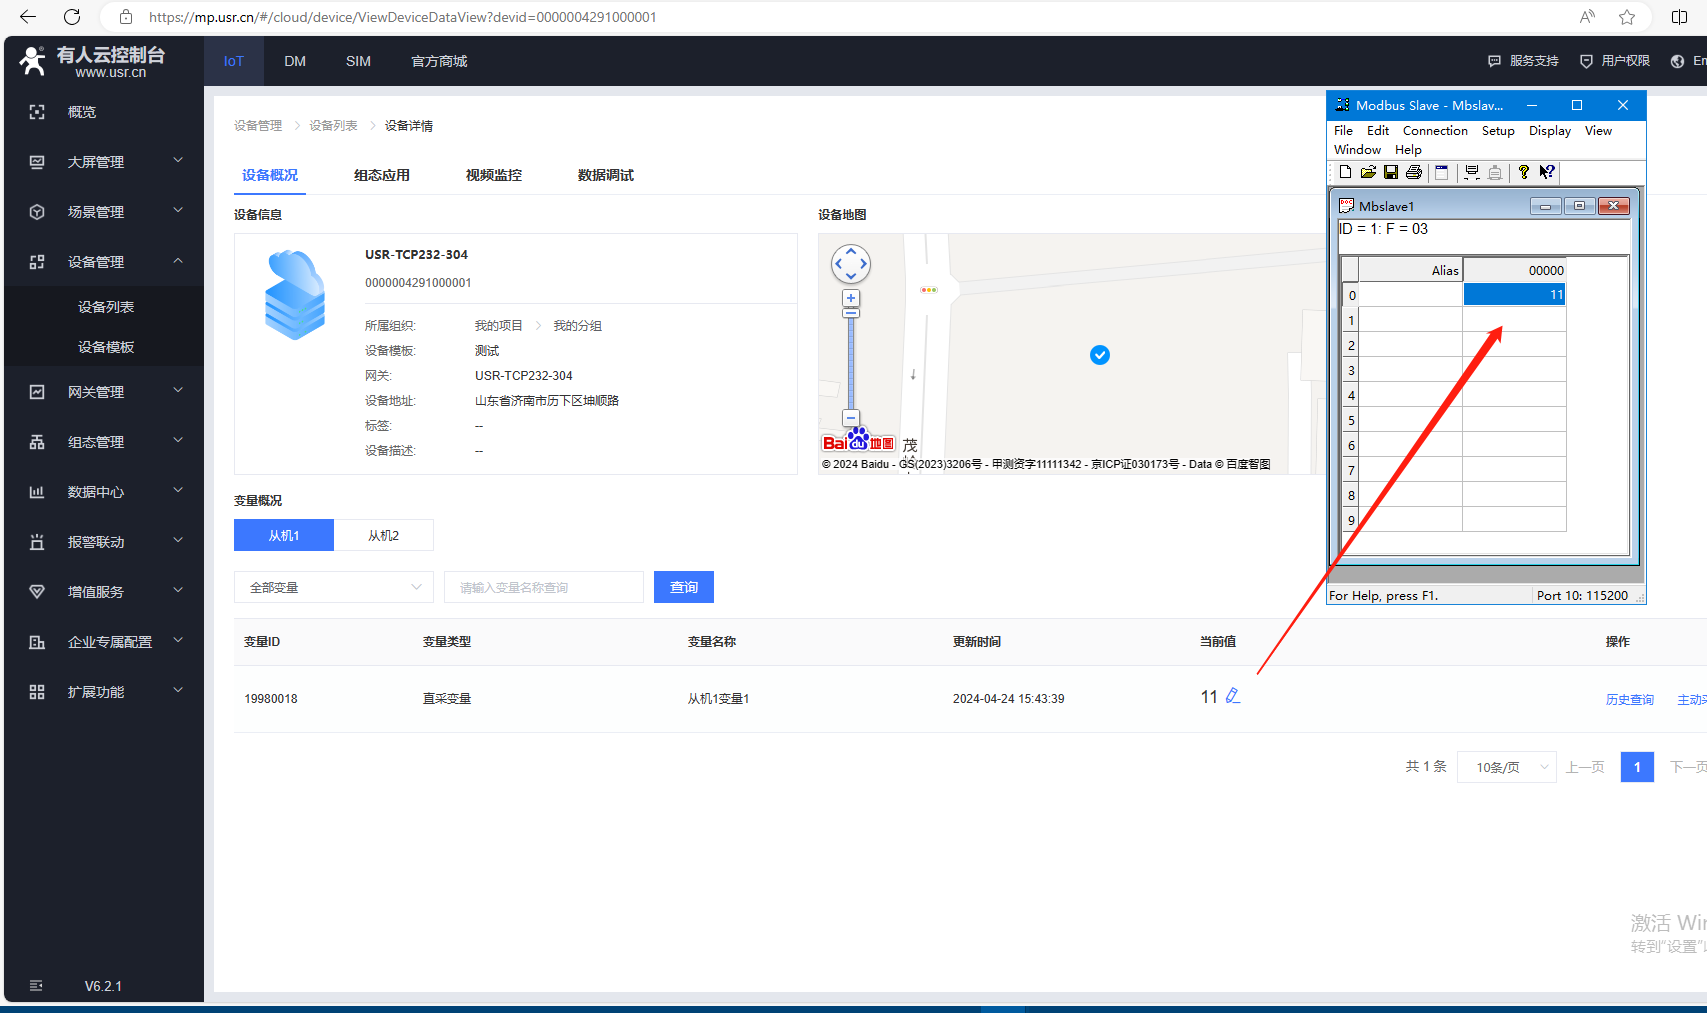
Task: Open the 历史查询 history link
Action: point(1629,699)
